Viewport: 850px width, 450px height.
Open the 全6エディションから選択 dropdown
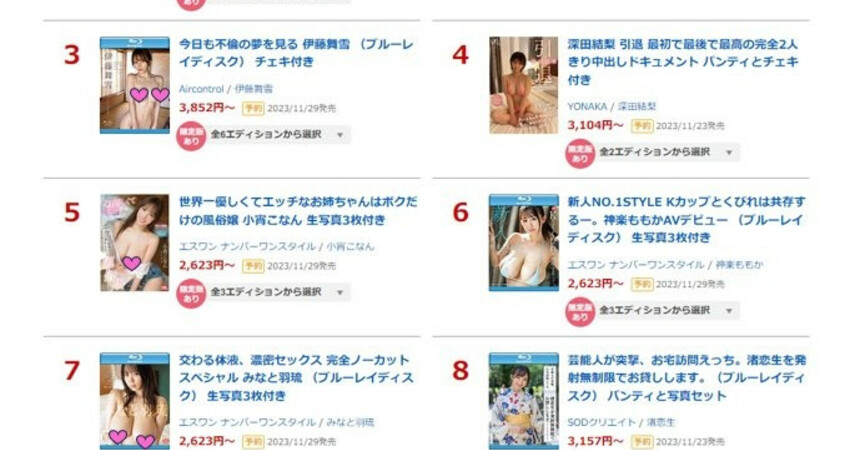(x=278, y=134)
